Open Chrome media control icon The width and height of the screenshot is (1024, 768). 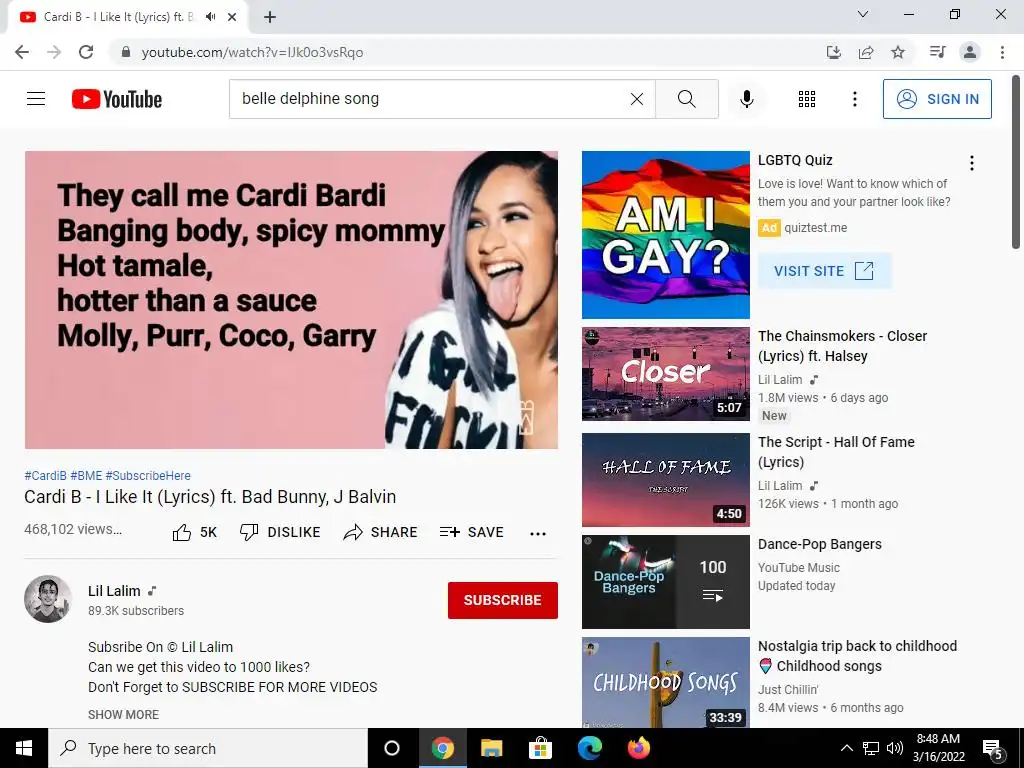(x=937, y=52)
